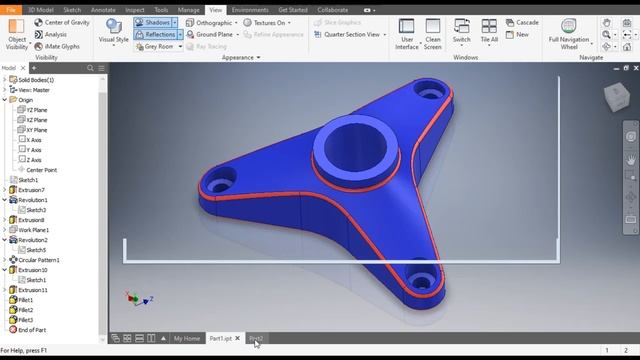Expand the Extrusion7 feature
The image size is (640, 360).
[4, 190]
